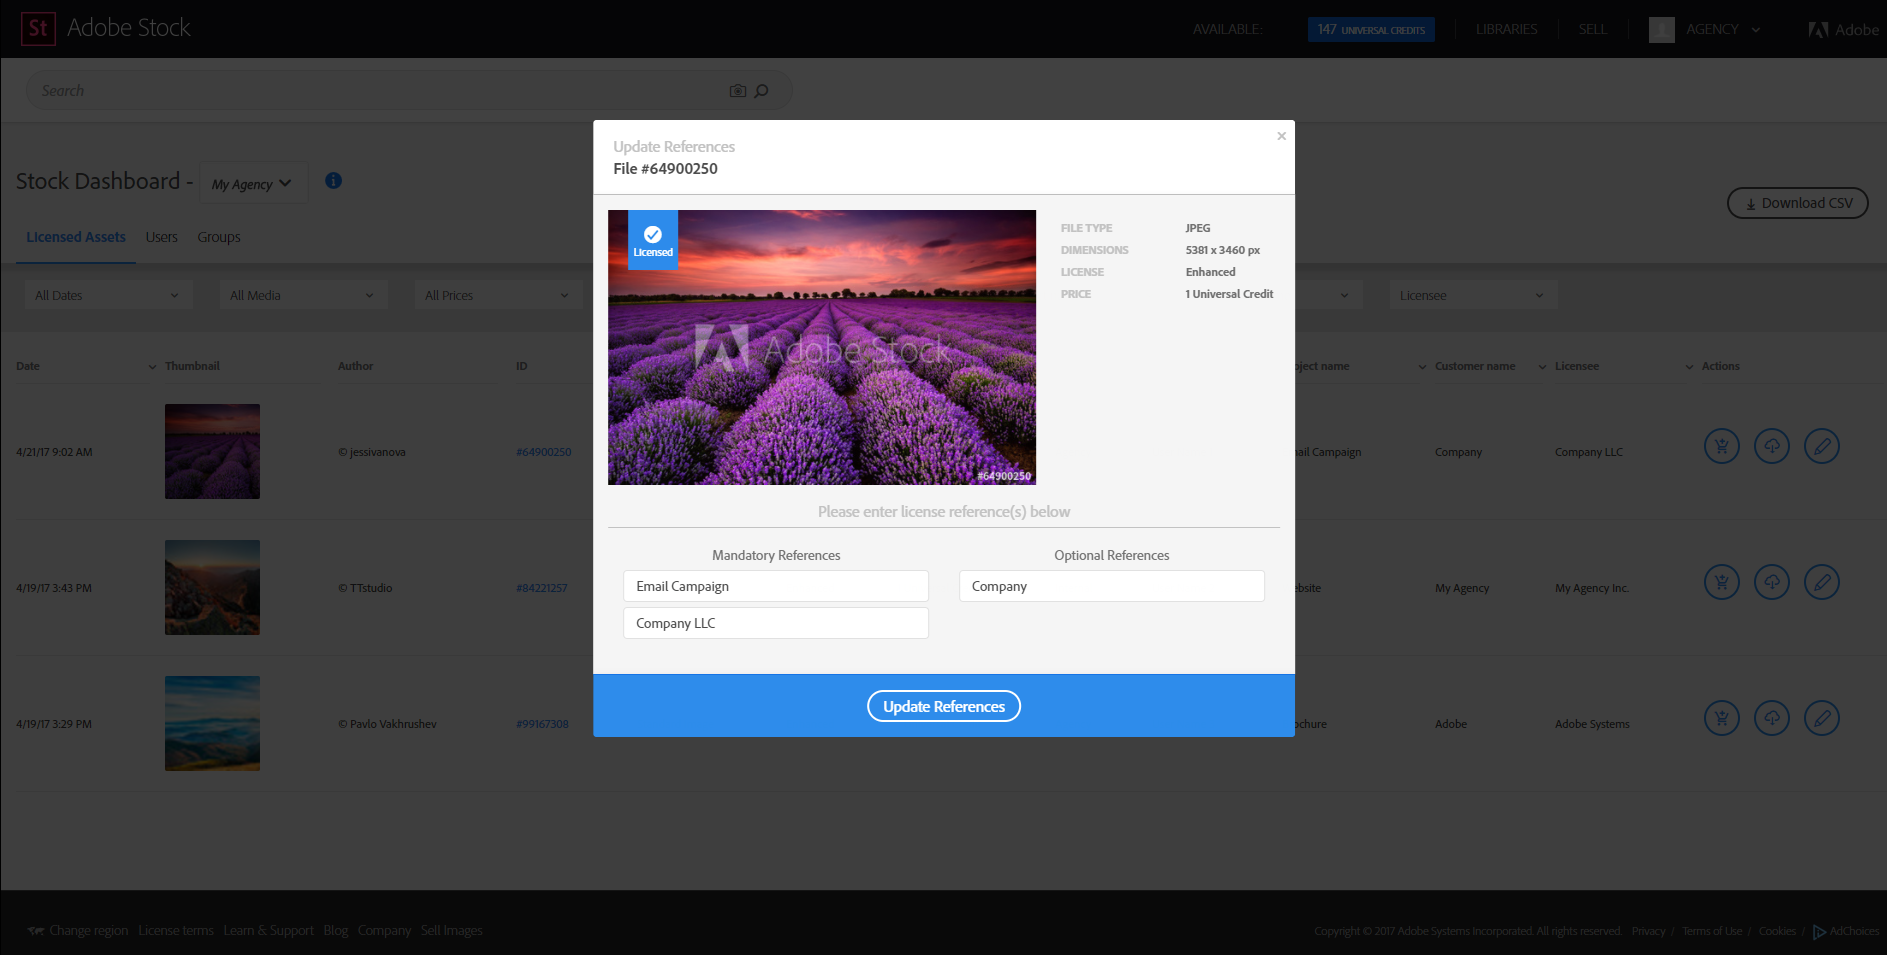Open asset link #64900250 in the table
1887x955 pixels.
[x=544, y=452]
